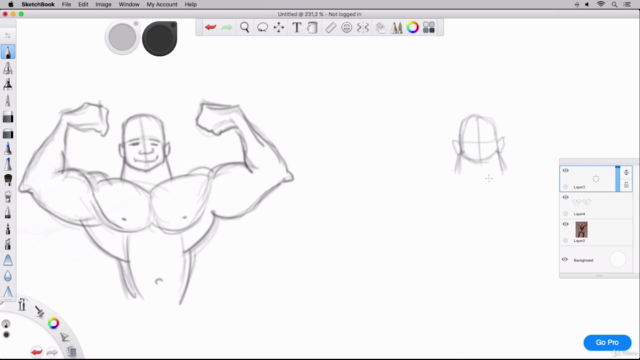Select the round bristle paintbrush in palette
This screenshot has width=640, height=360.
(8, 180)
